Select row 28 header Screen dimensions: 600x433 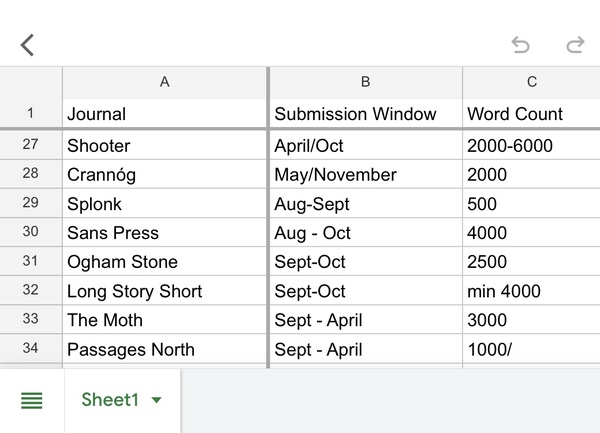(x=31, y=174)
